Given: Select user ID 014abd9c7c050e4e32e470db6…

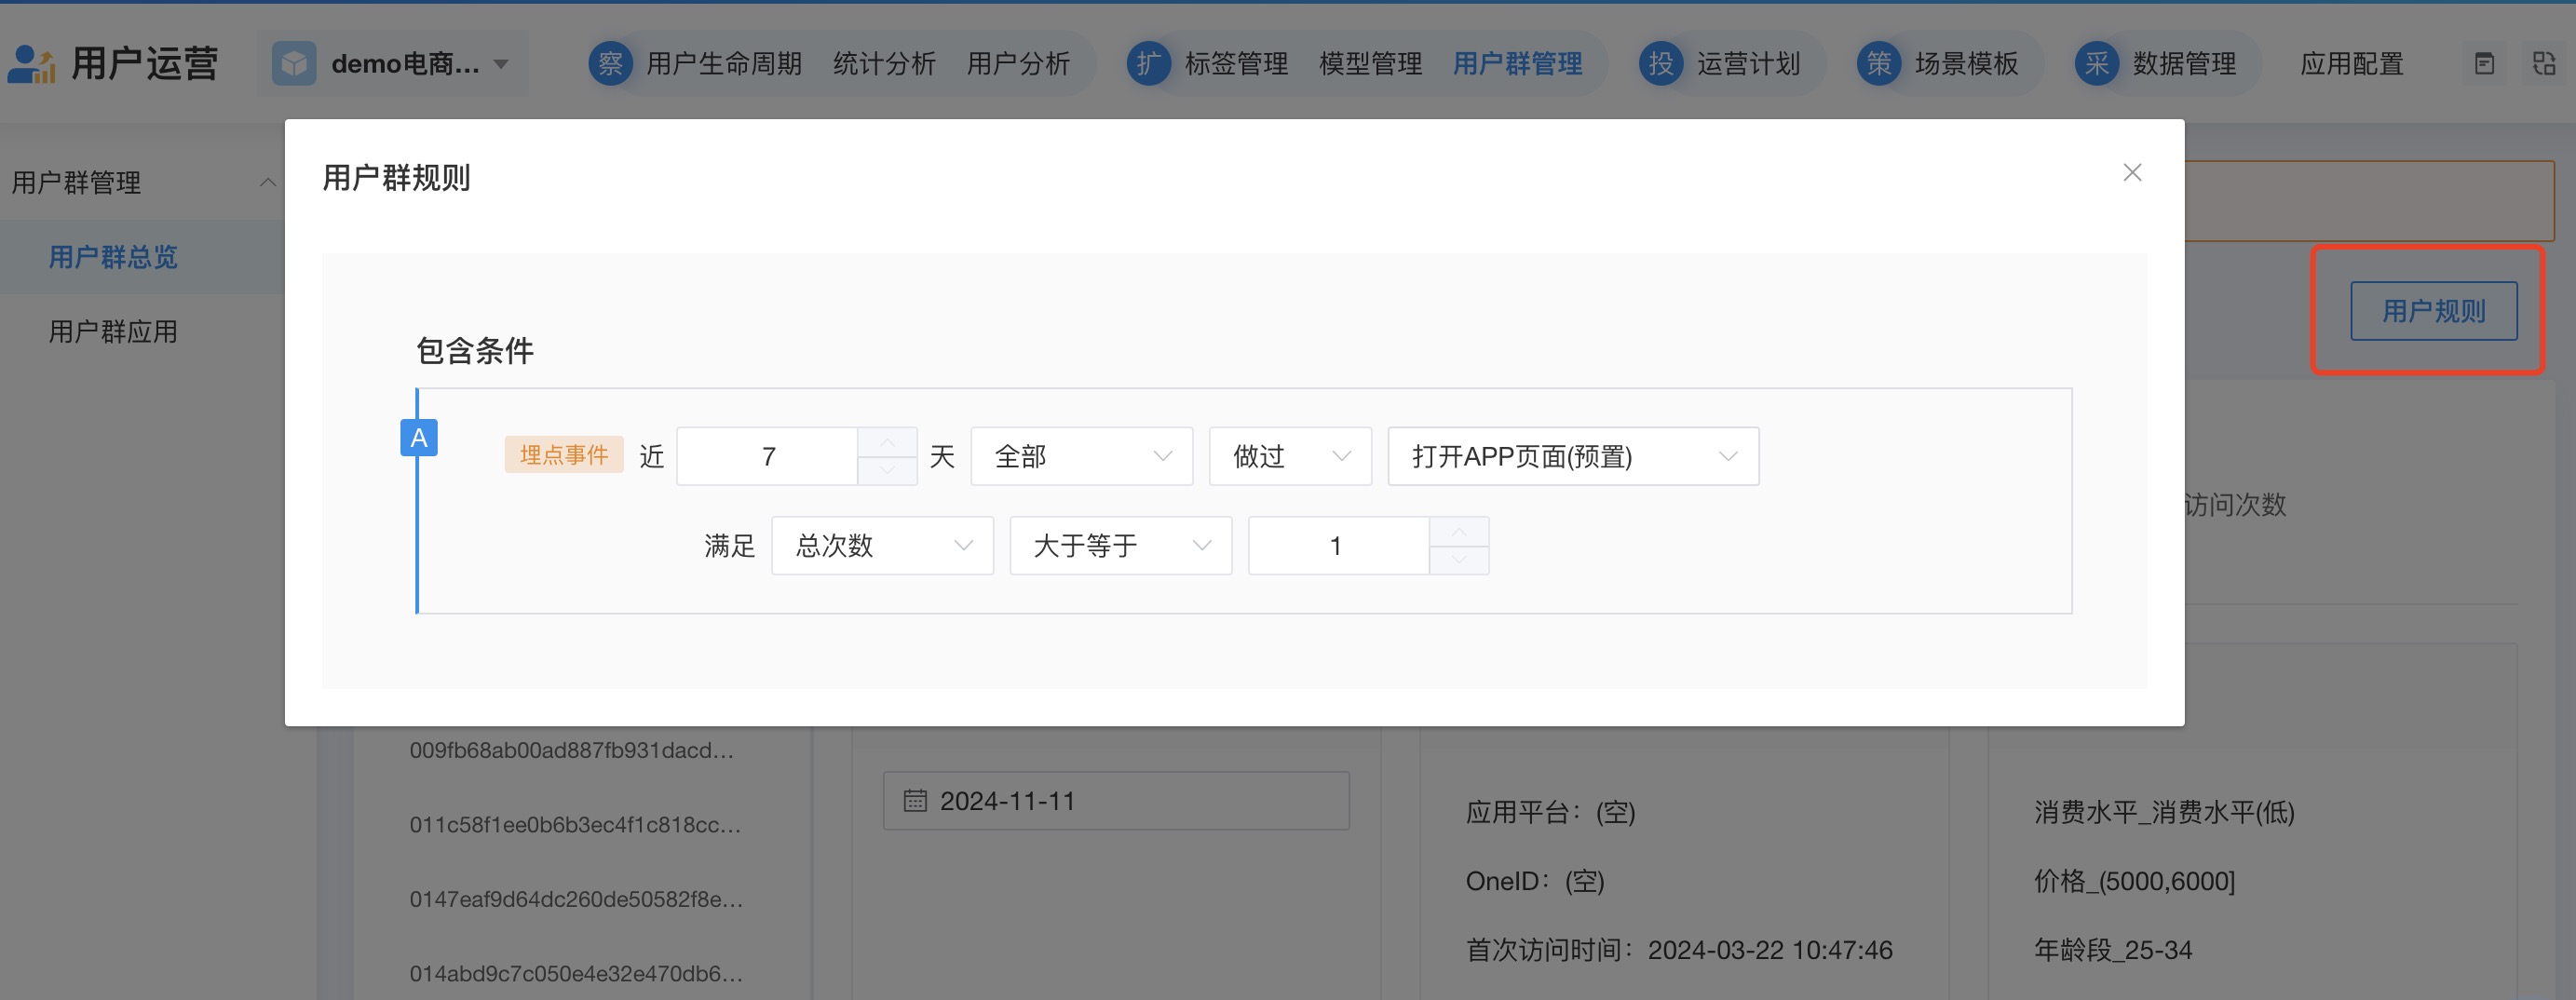Looking at the screenshot, I should 576,973.
